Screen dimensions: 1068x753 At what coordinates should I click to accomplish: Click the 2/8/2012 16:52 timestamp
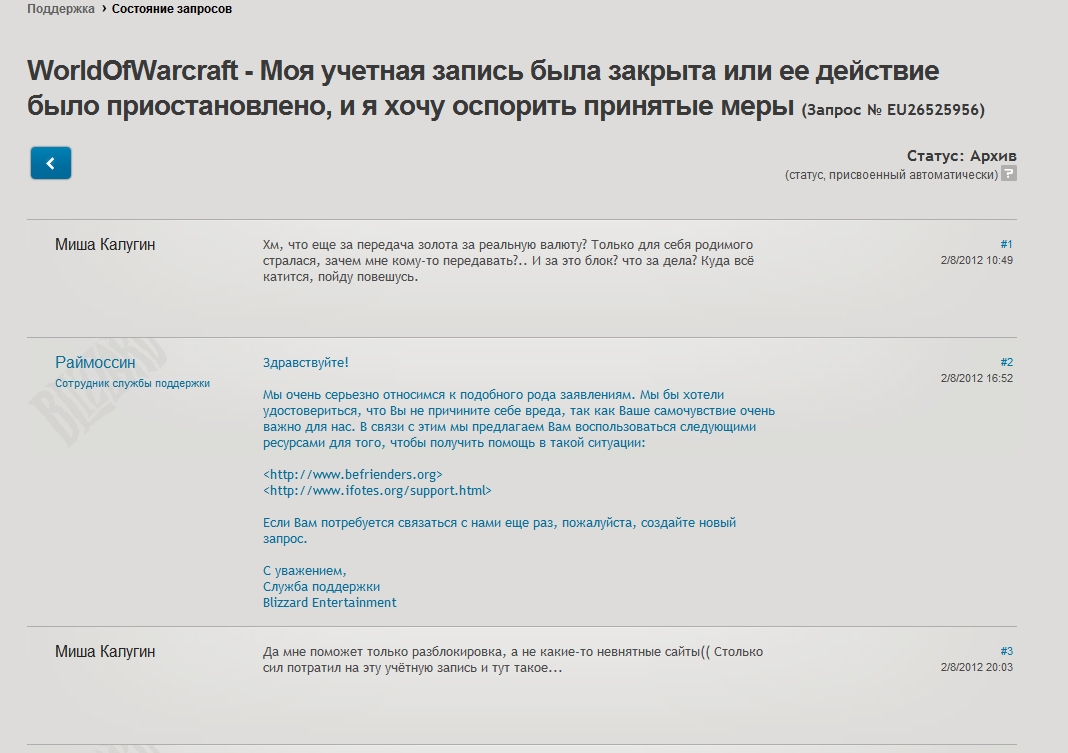[976, 378]
